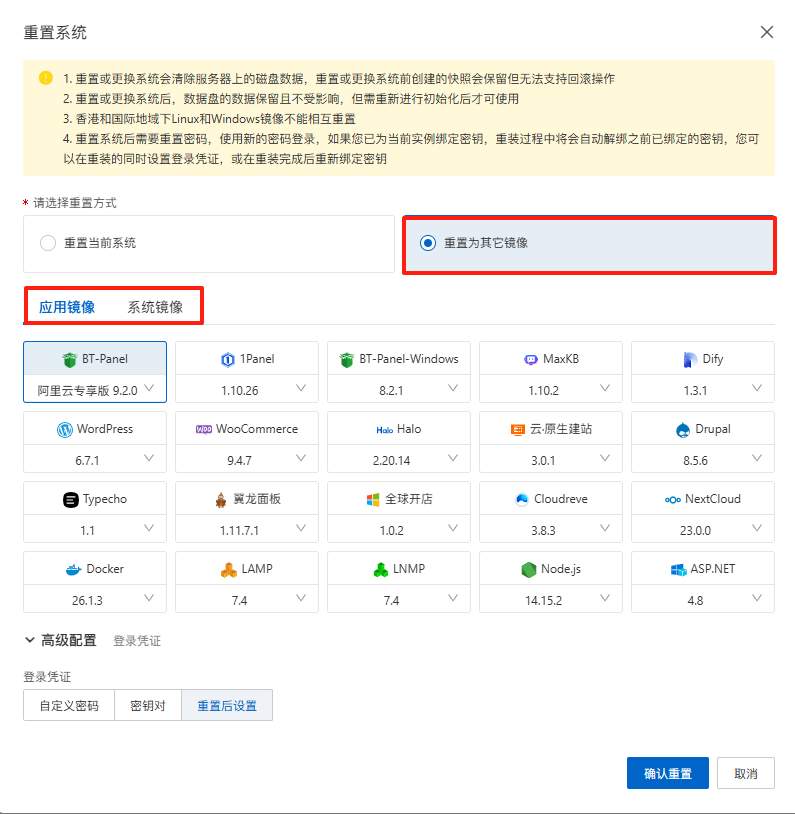Click the WooCommerce purple logo icon
Image resolution: width=795 pixels, height=814 pixels.
204,429
